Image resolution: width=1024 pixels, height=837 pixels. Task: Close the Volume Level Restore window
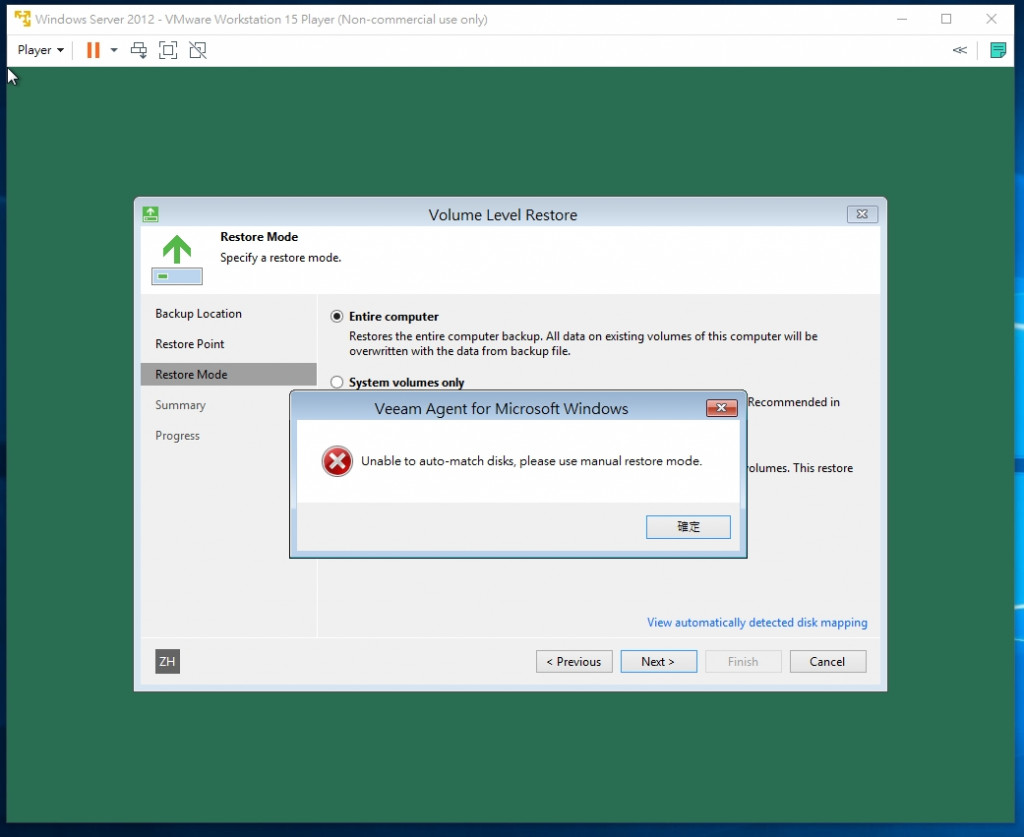[x=862, y=214]
